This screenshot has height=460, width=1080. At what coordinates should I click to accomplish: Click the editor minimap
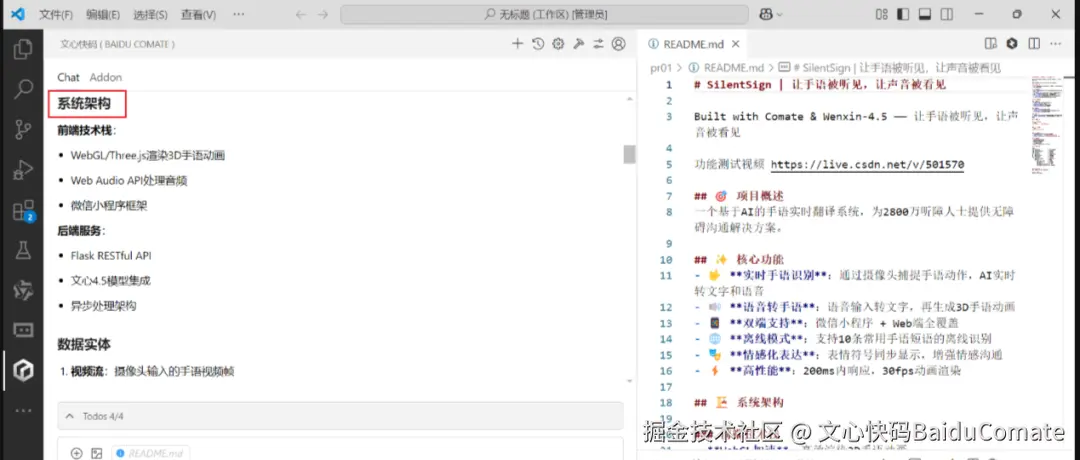point(1046,124)
